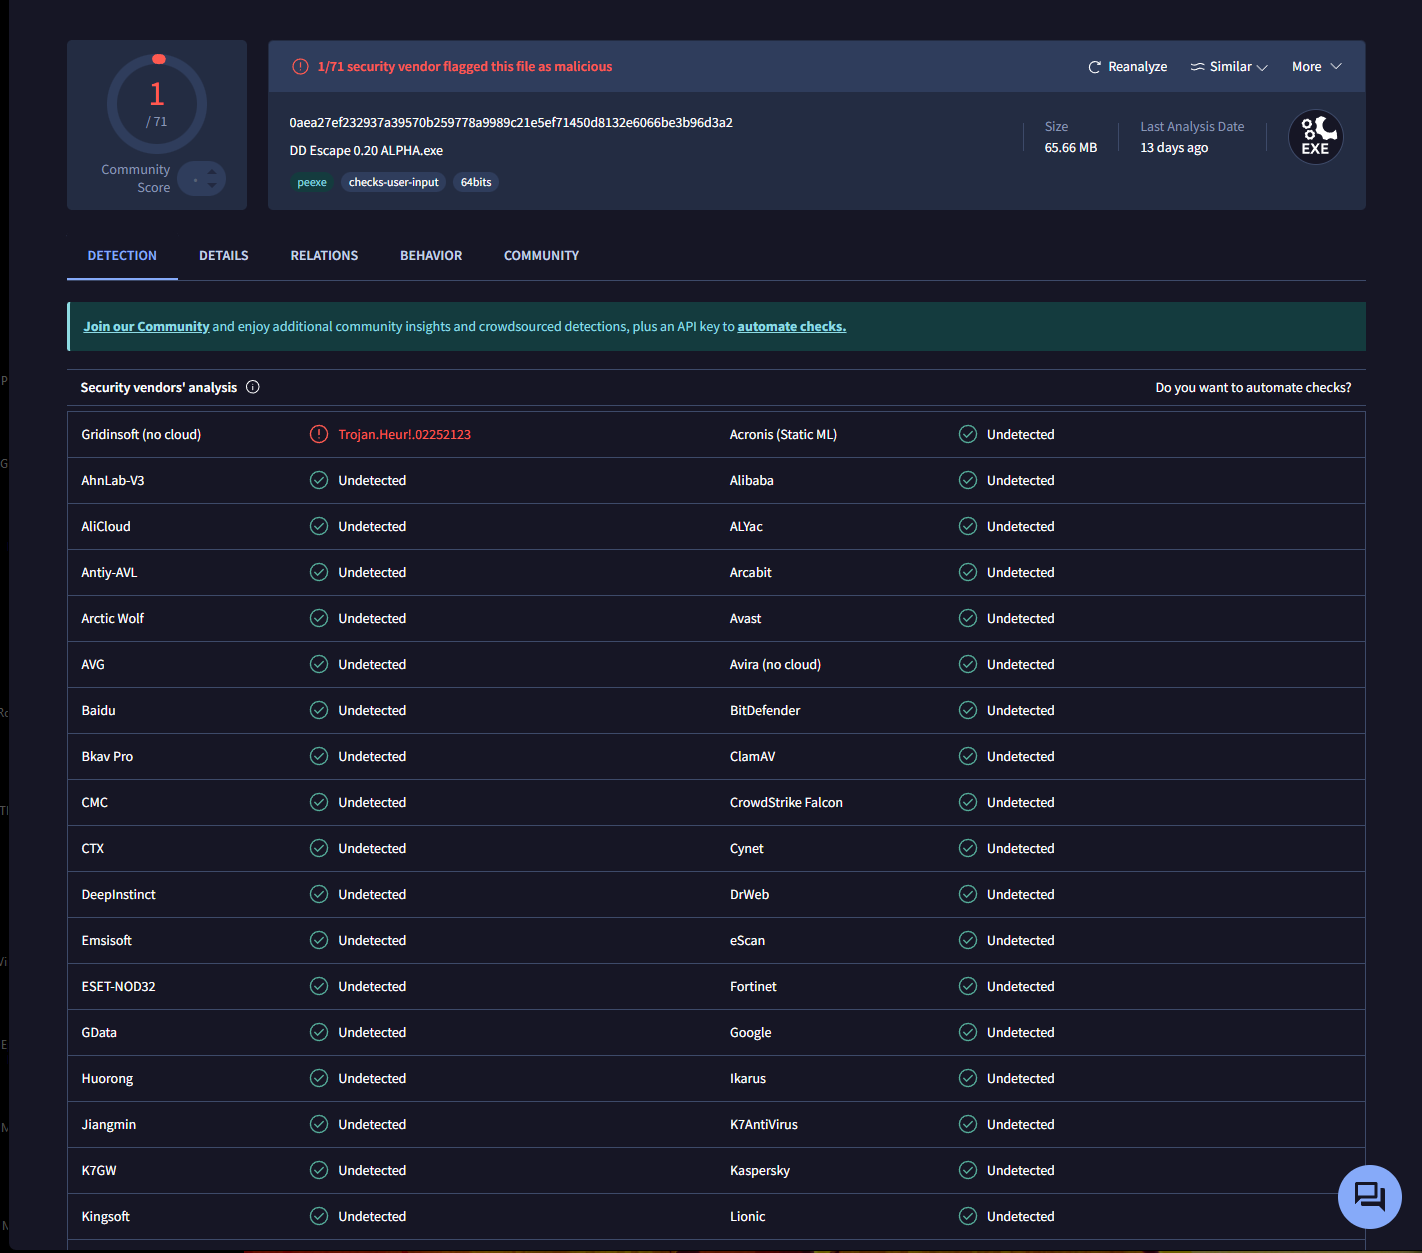The height and width of the screenshot is (1253, 1422).
Task: Open the automate checks link in the banner
Action: [792, 327]
